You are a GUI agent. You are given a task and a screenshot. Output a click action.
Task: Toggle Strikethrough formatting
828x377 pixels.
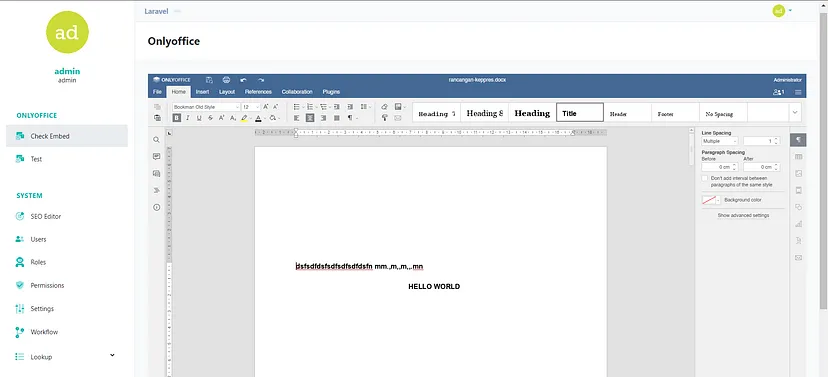(x=210, y=118)
